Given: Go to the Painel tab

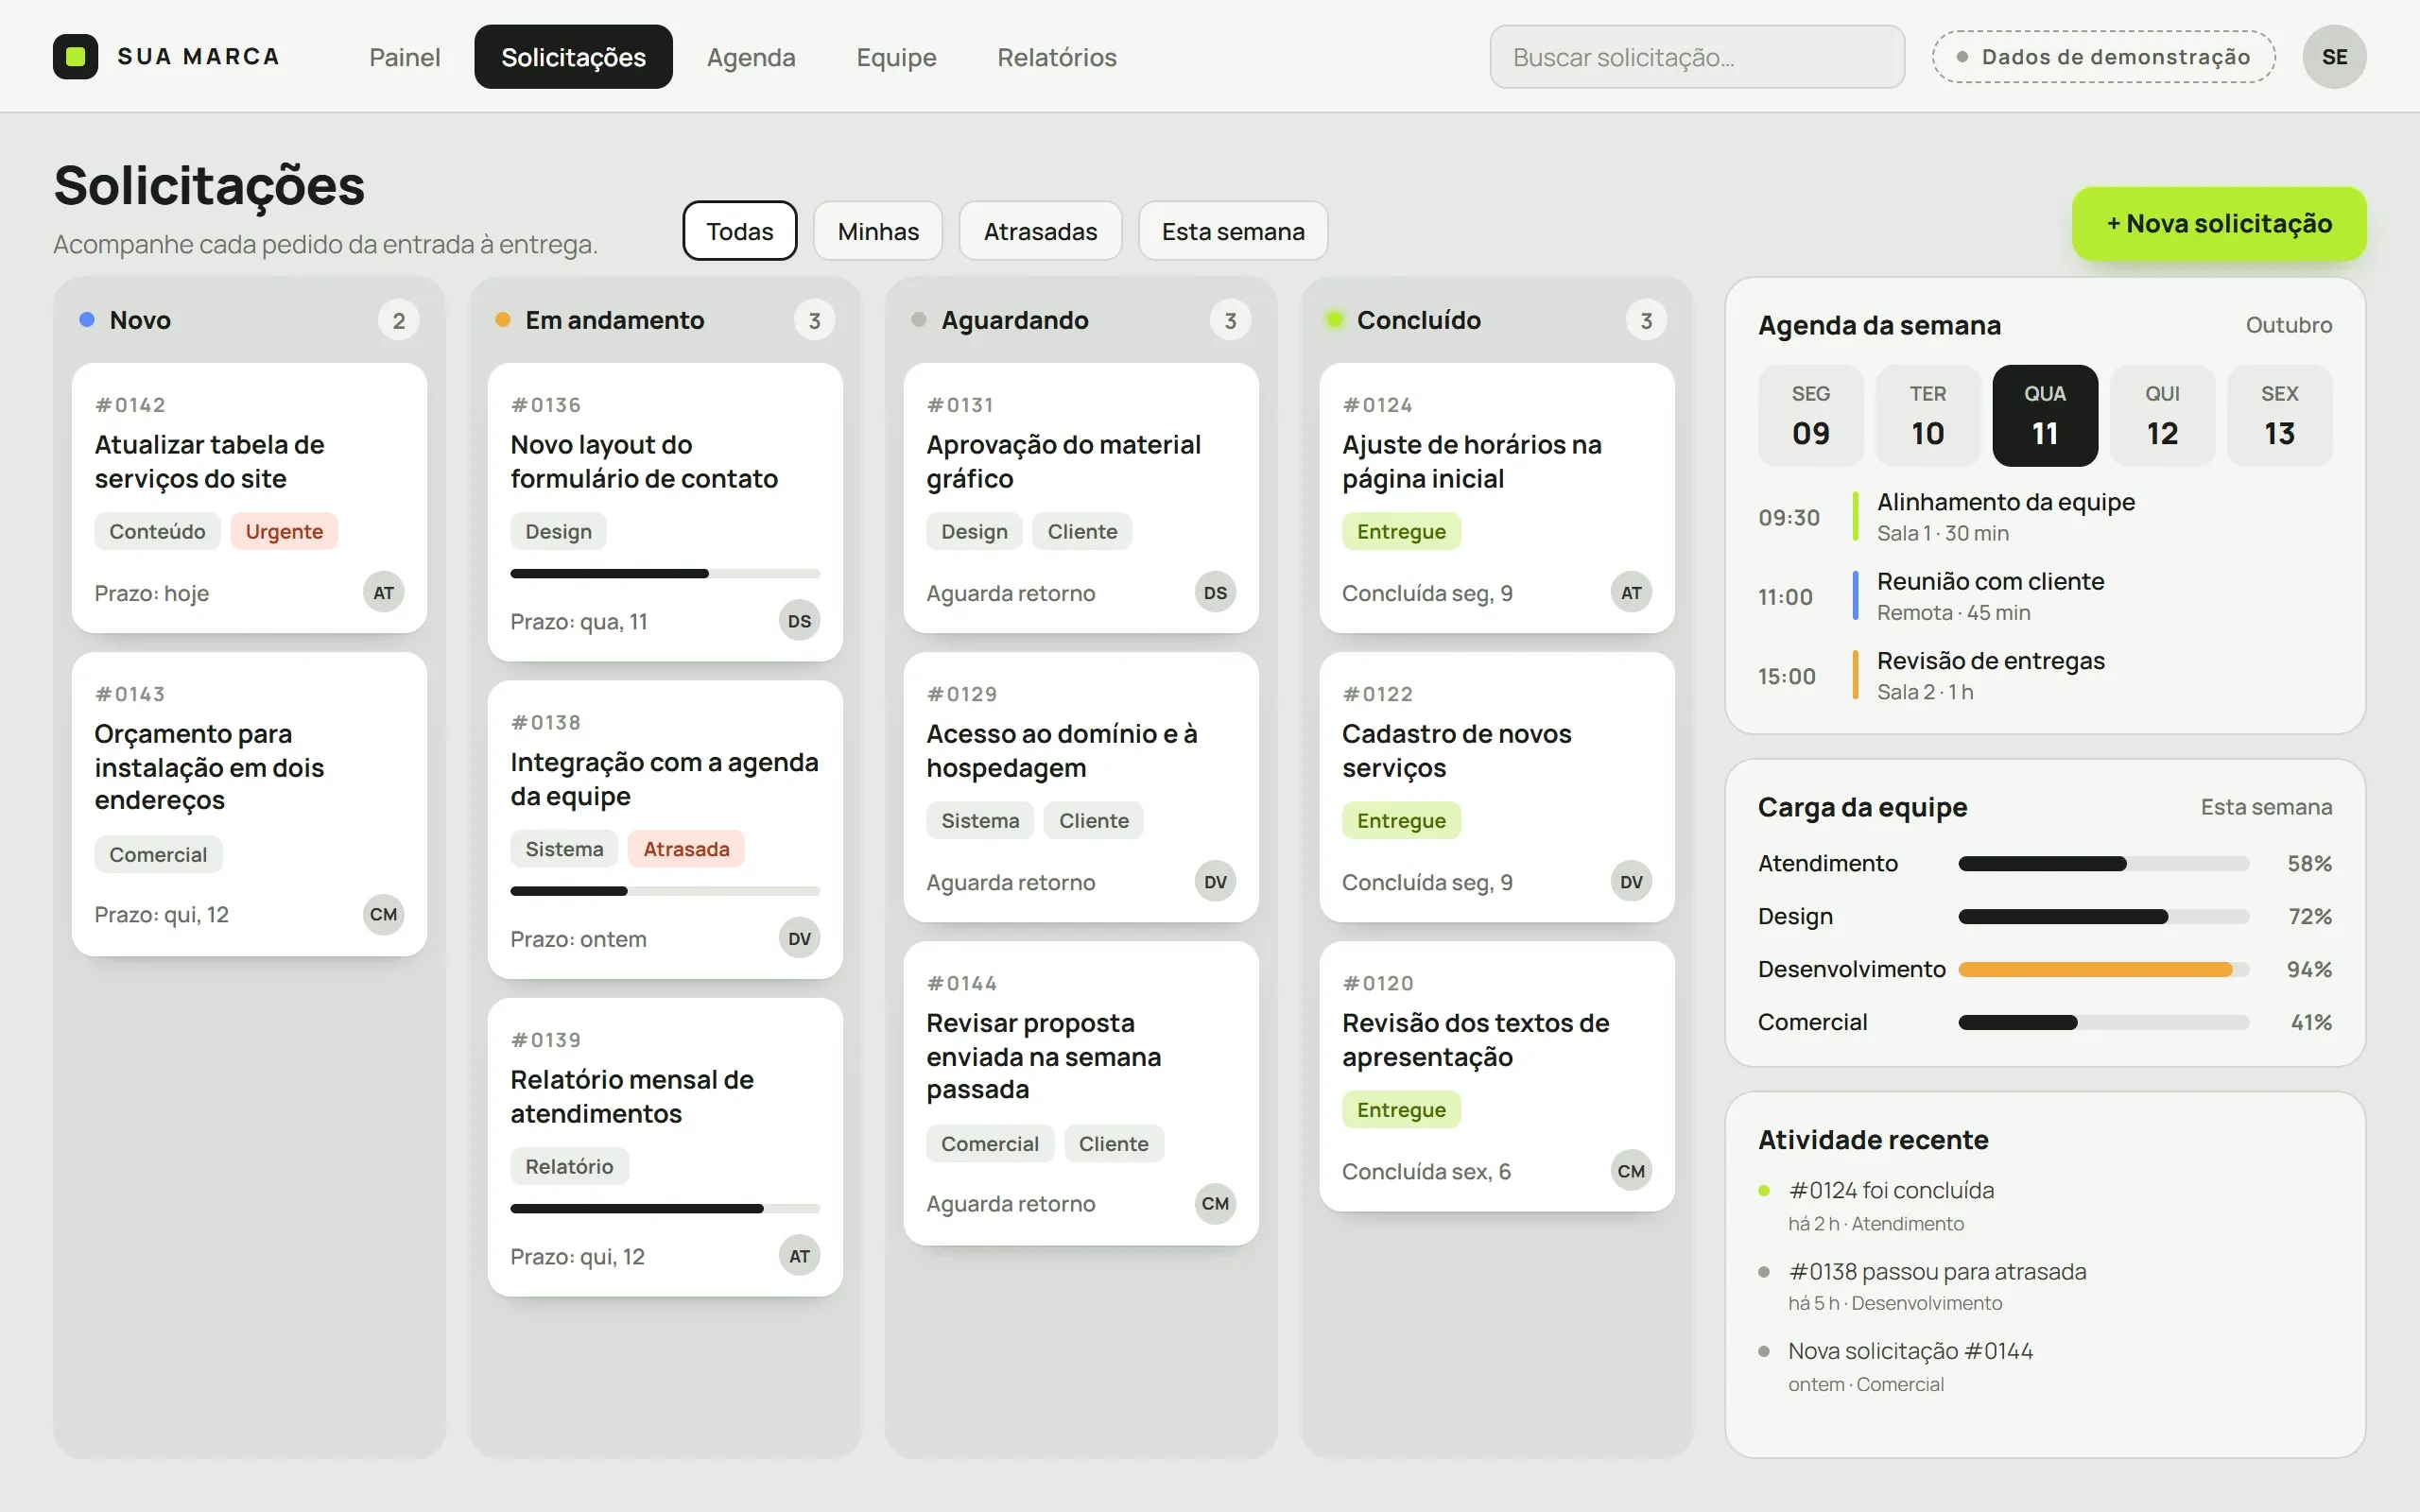Looking at the screenshot, I should (x=404, y=57).
